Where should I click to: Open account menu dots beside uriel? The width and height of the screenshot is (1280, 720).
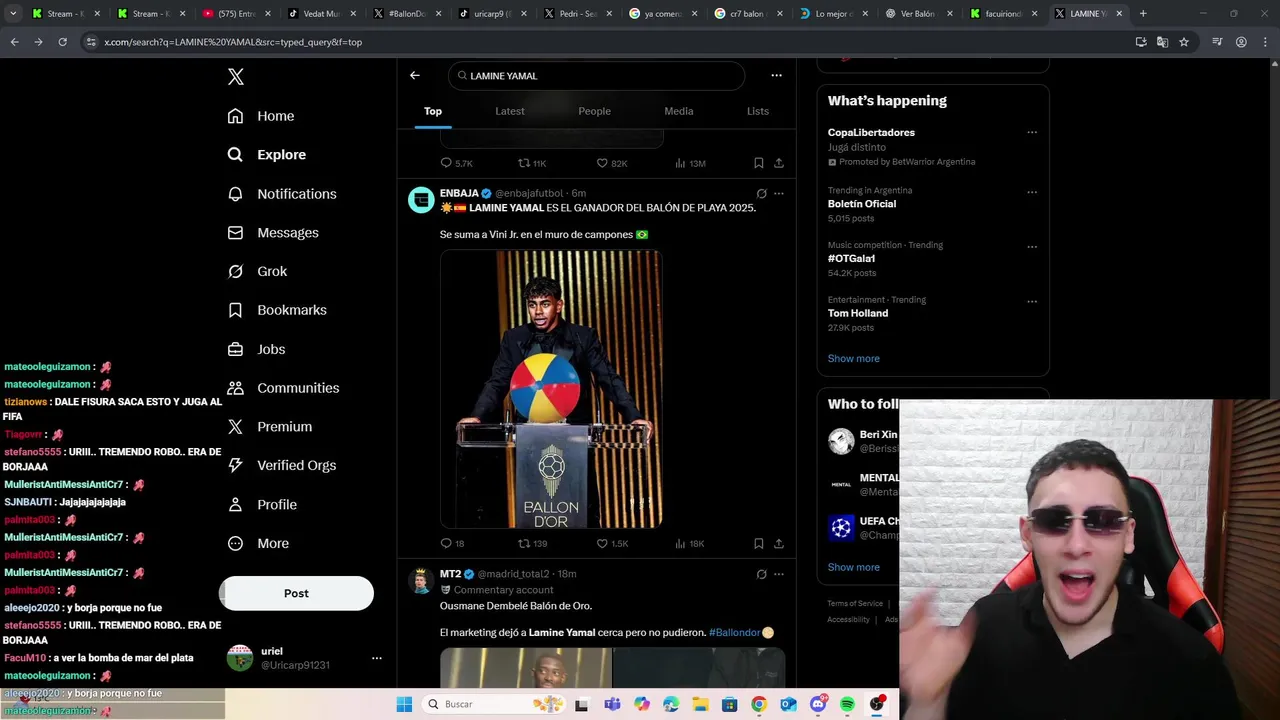tap(377, 658)
